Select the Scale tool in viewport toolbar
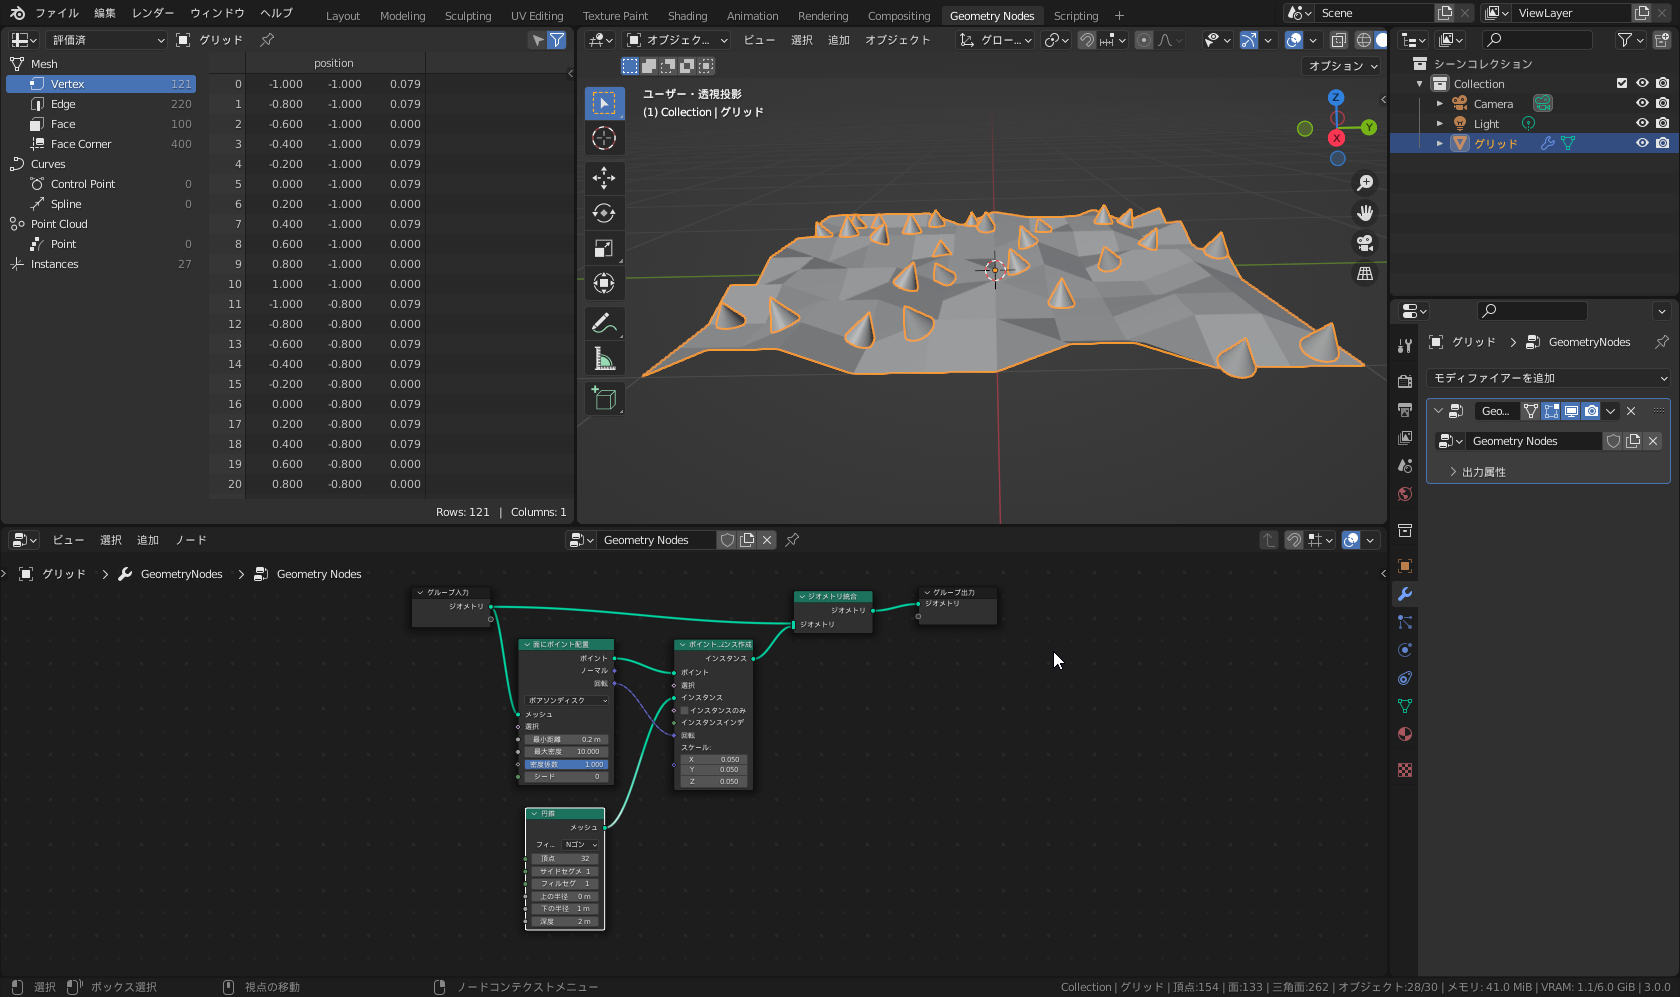The image size is (1680, 997). (604, 248)
